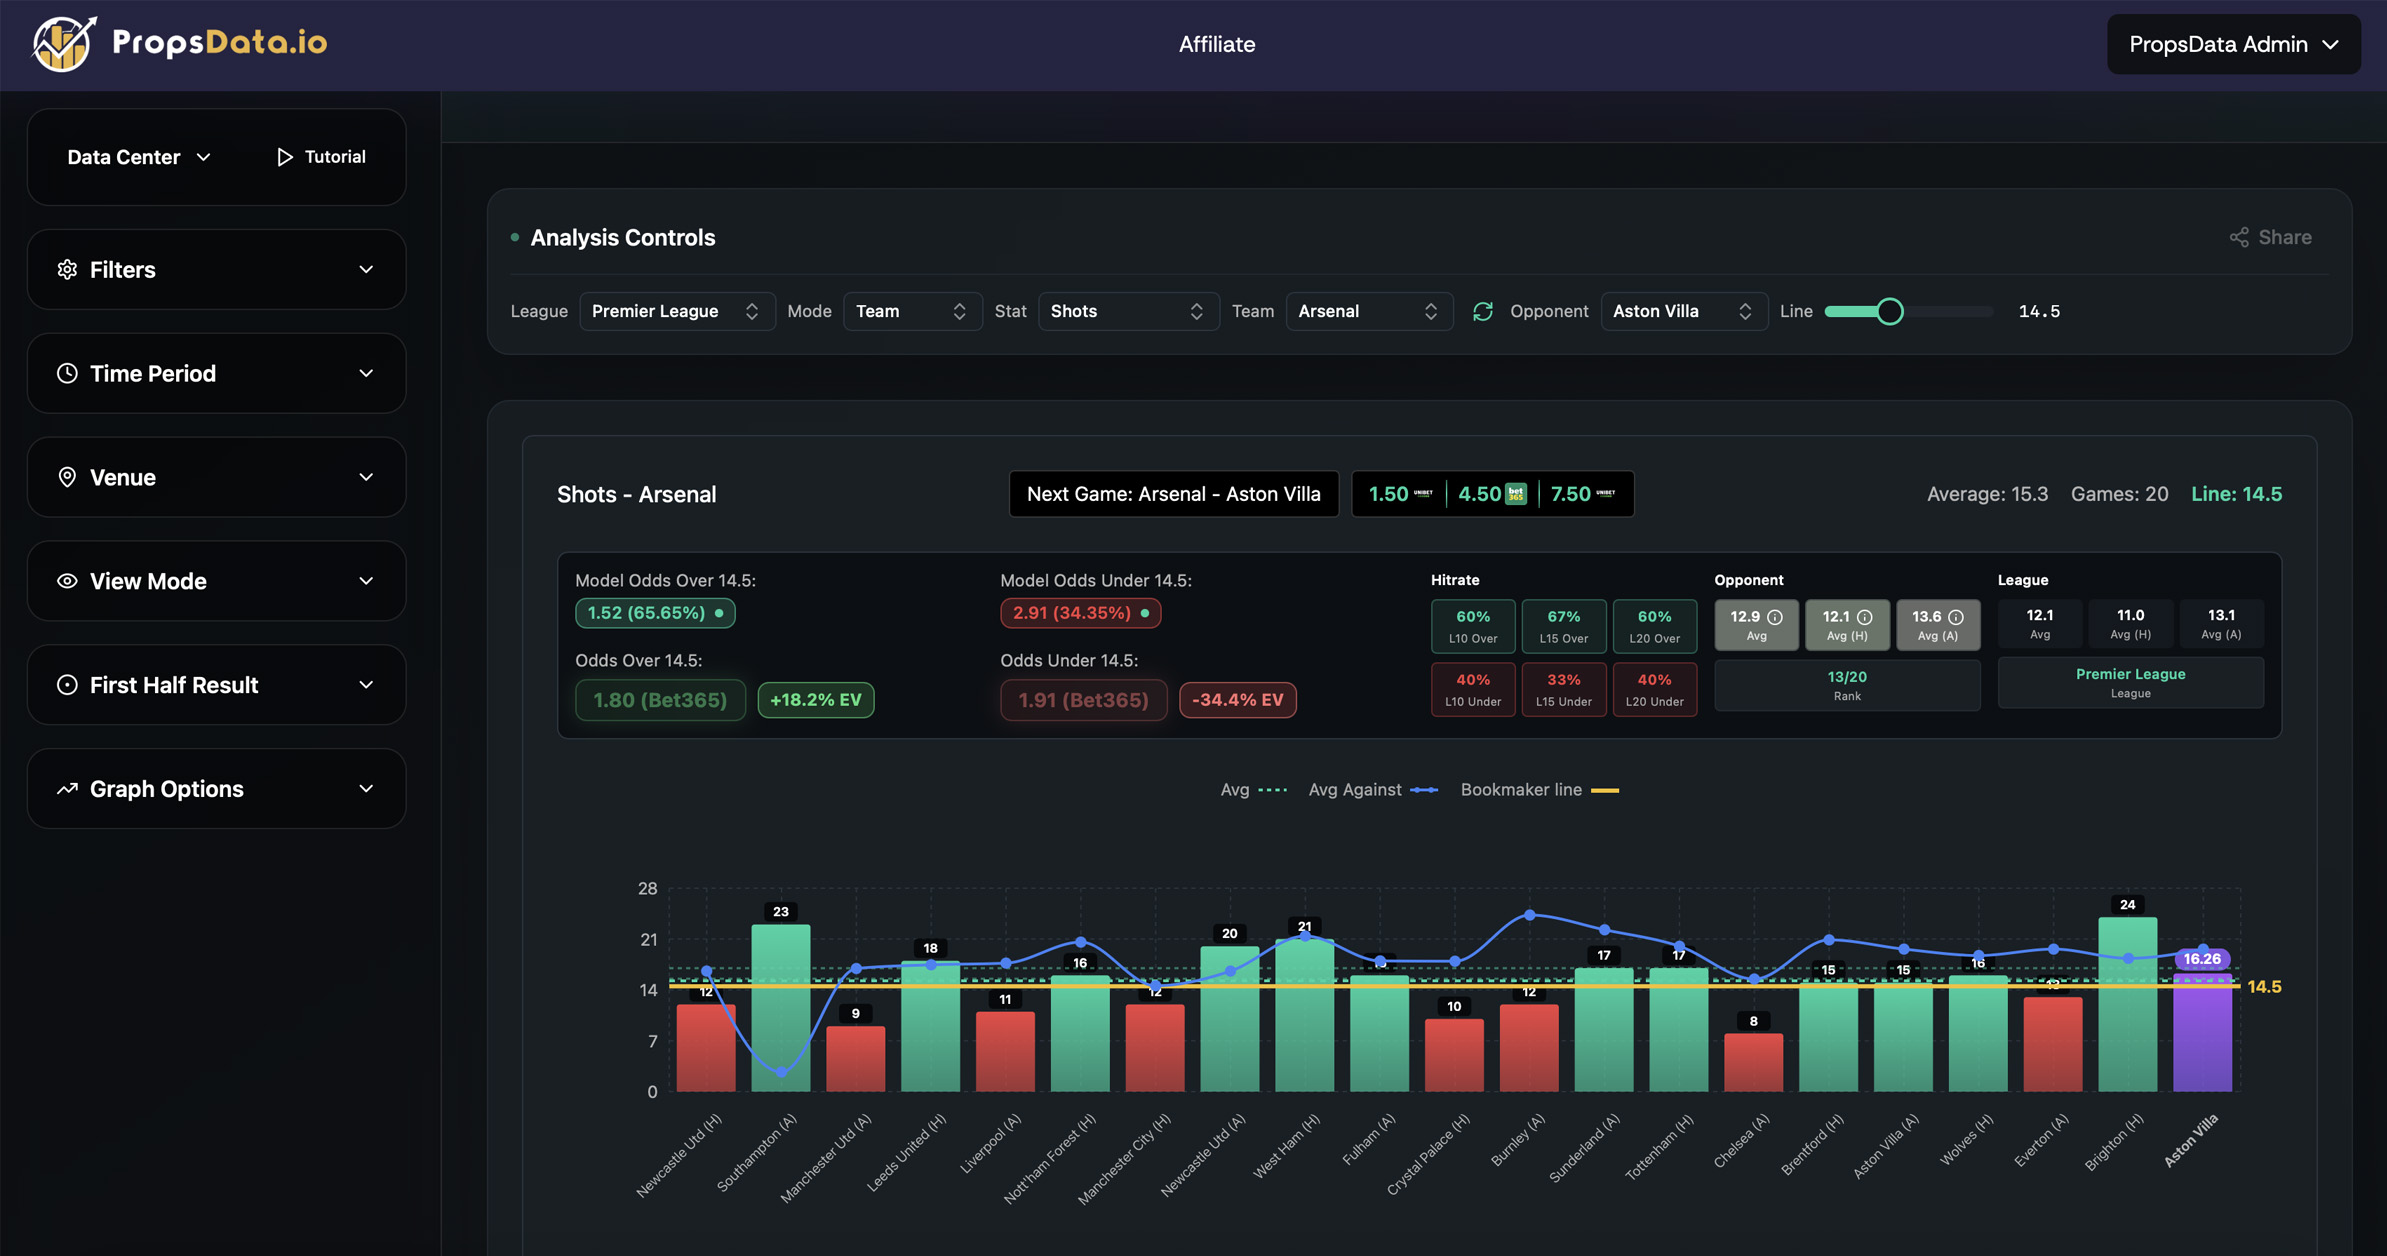Click the Tutorial play icon
The height and width of the screenshot is (1256, 2387).
tap(285, 157)
